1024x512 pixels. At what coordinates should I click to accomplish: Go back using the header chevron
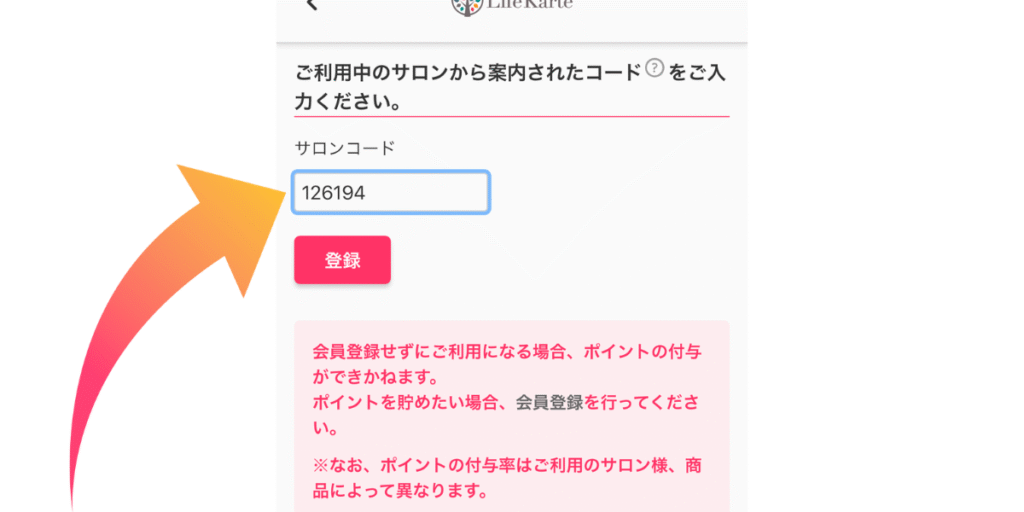click(312, 5)
